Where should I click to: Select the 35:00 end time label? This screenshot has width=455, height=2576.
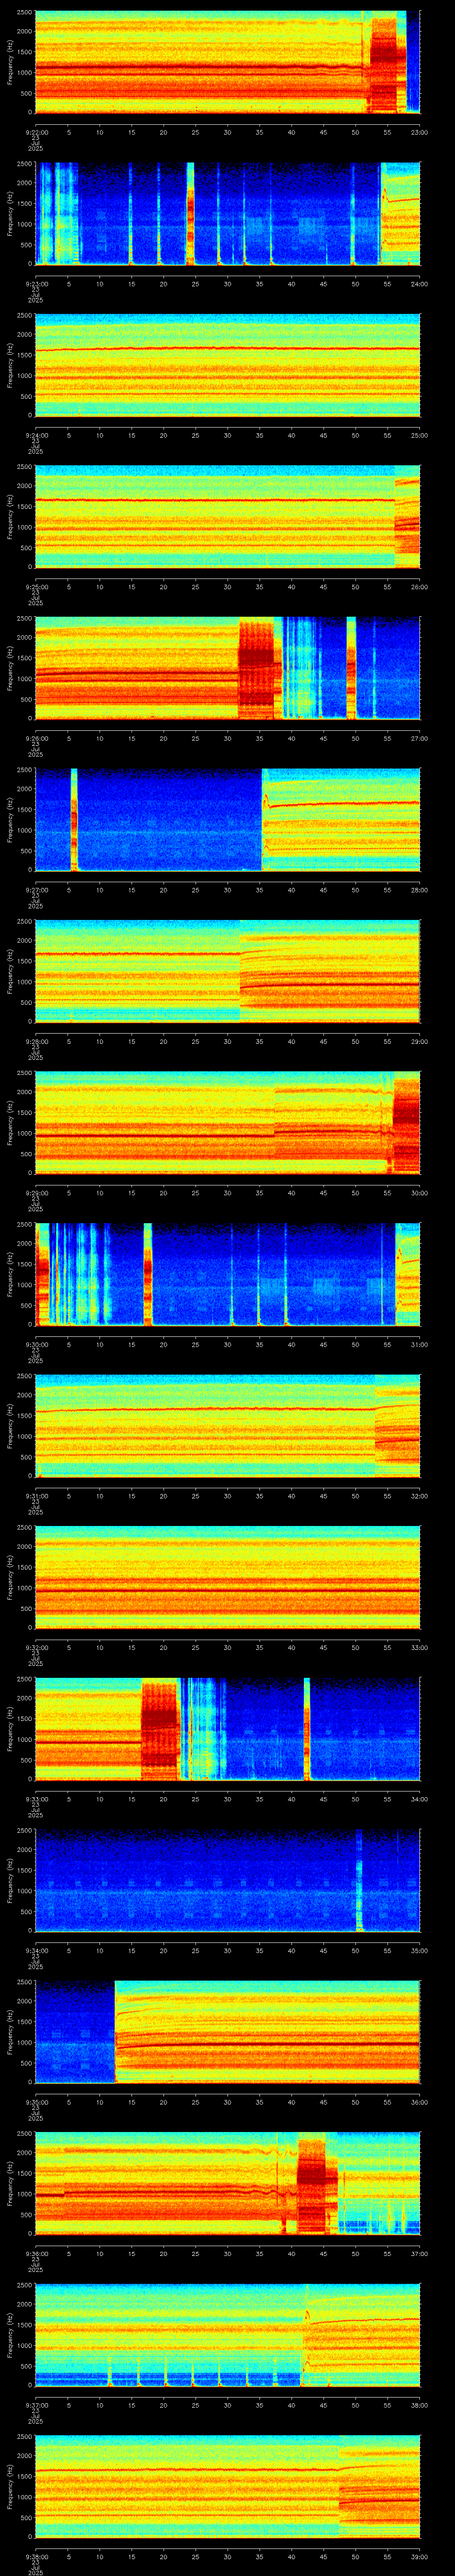click(x=419, y=1951)
